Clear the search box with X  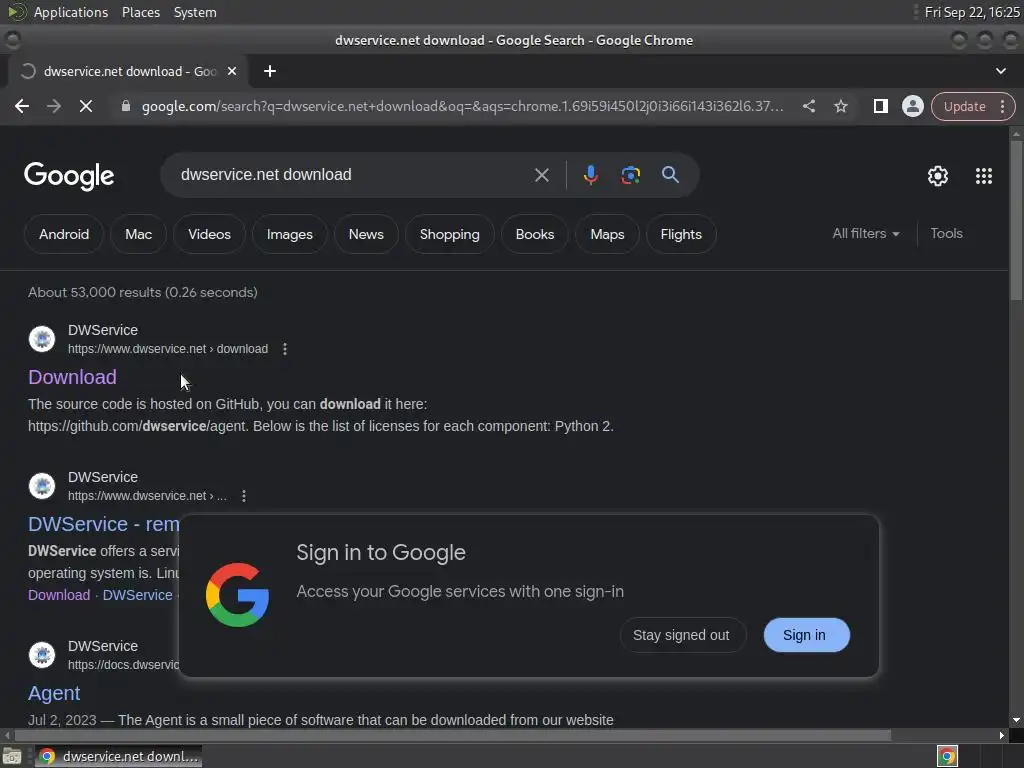point(541,175)
